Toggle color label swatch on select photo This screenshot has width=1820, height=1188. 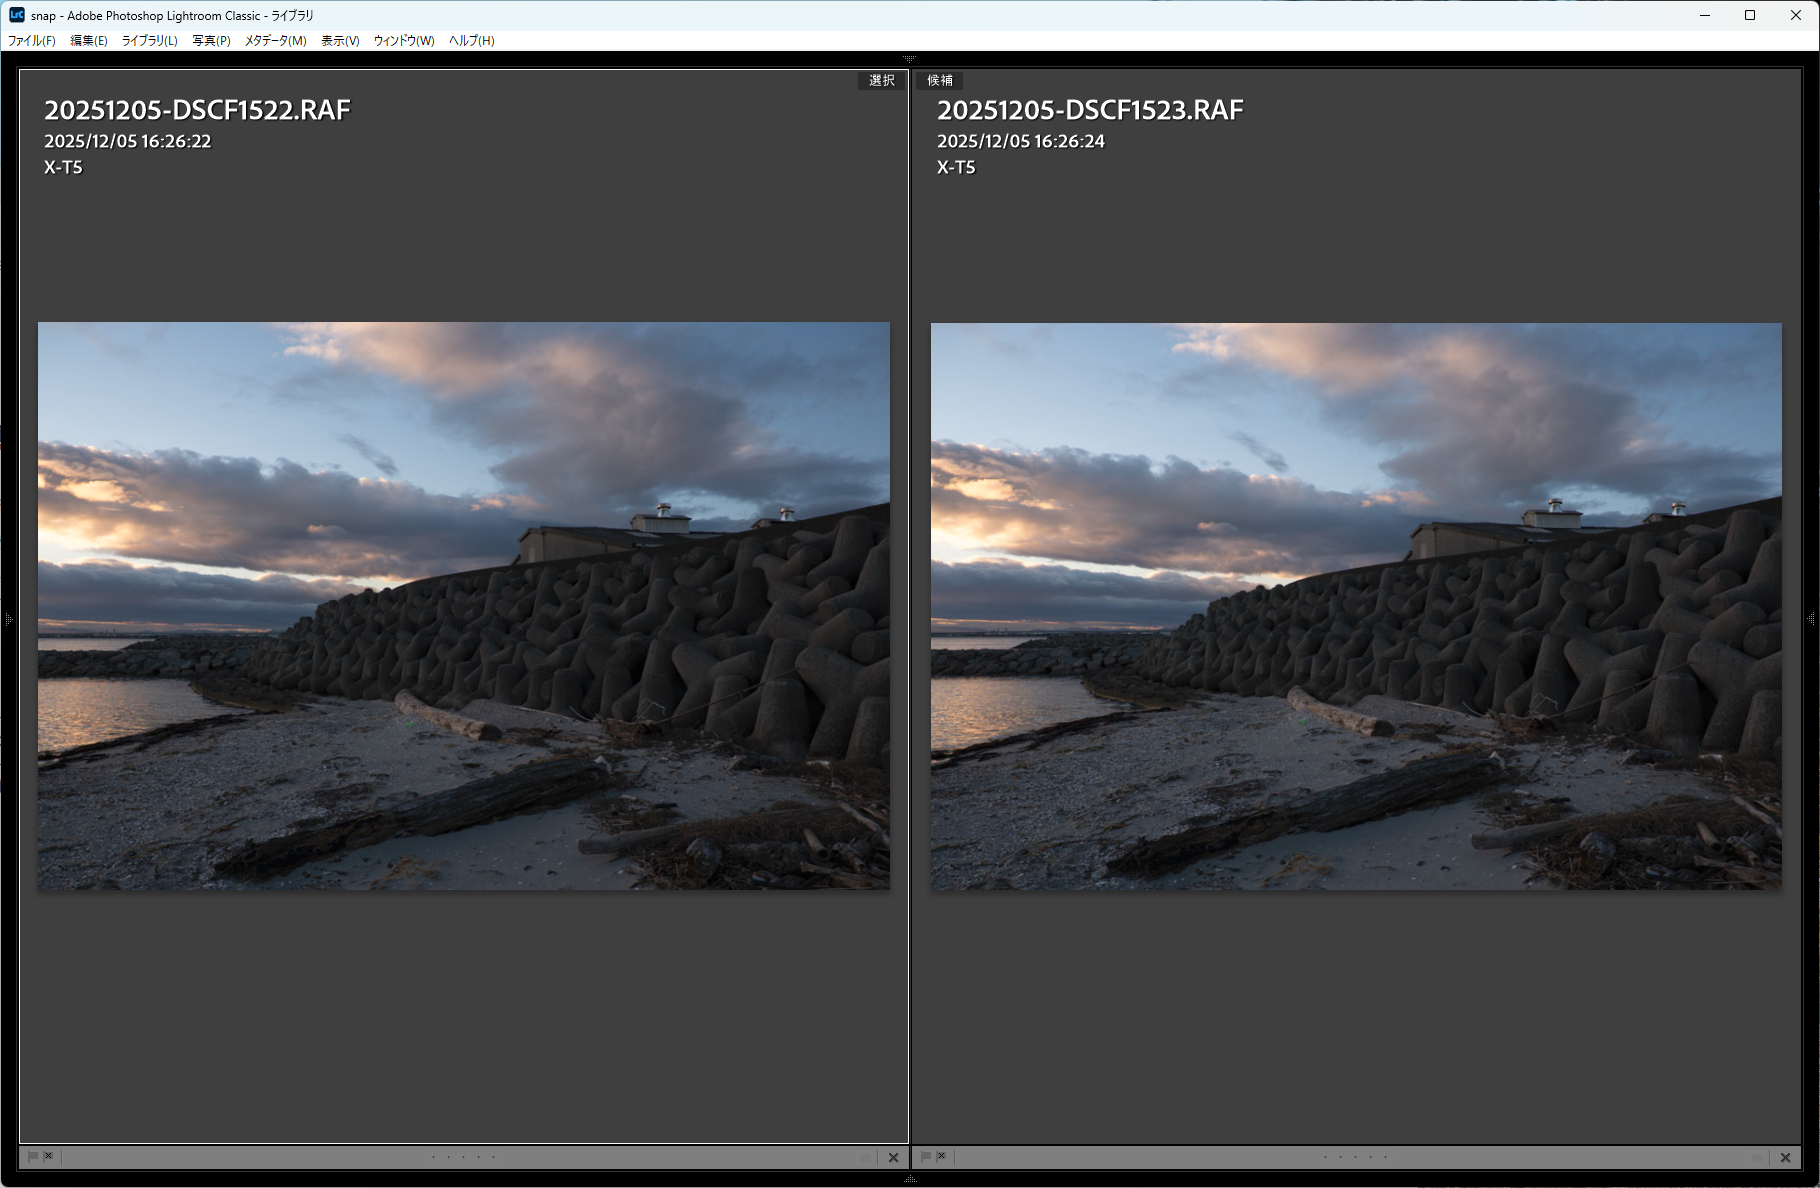coord(866,1158)
